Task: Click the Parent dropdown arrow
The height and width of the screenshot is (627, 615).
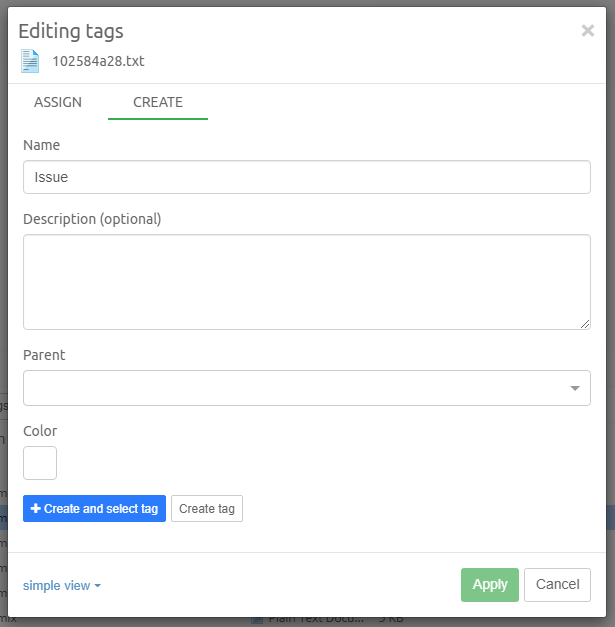Action: click(x=575, y=388)
